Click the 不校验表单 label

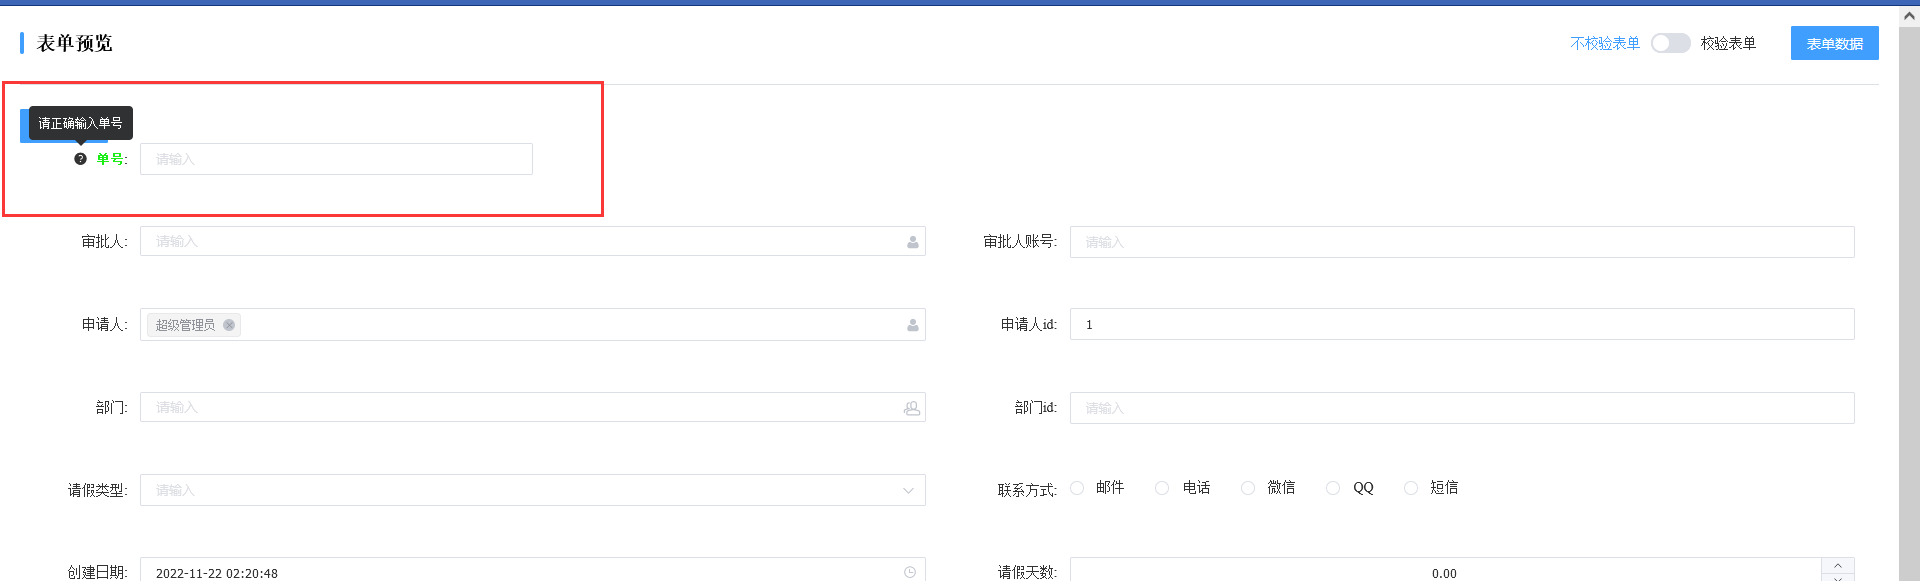[1605, 43]
